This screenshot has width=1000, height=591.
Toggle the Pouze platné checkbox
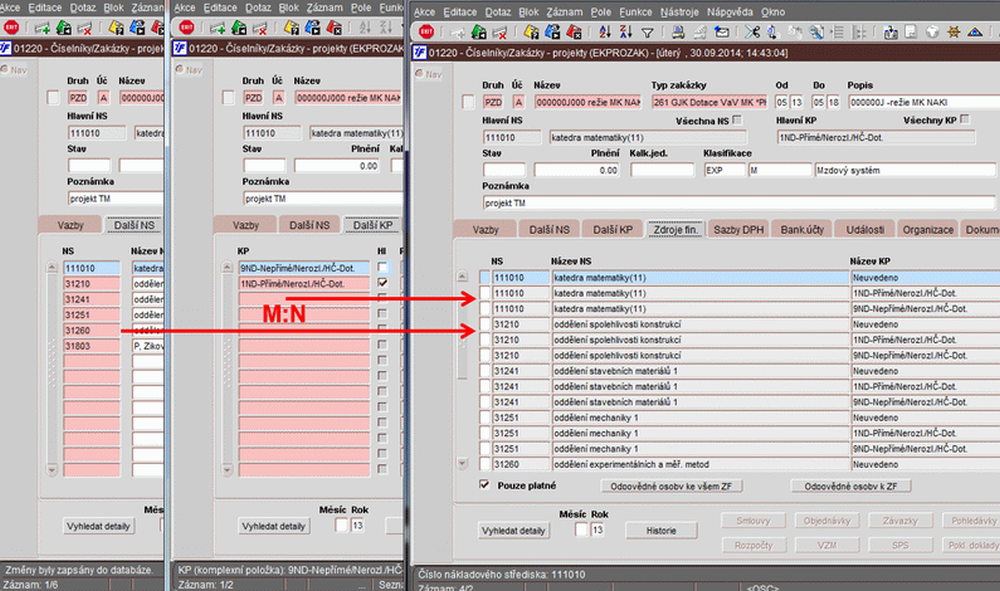tap(484, 485)
